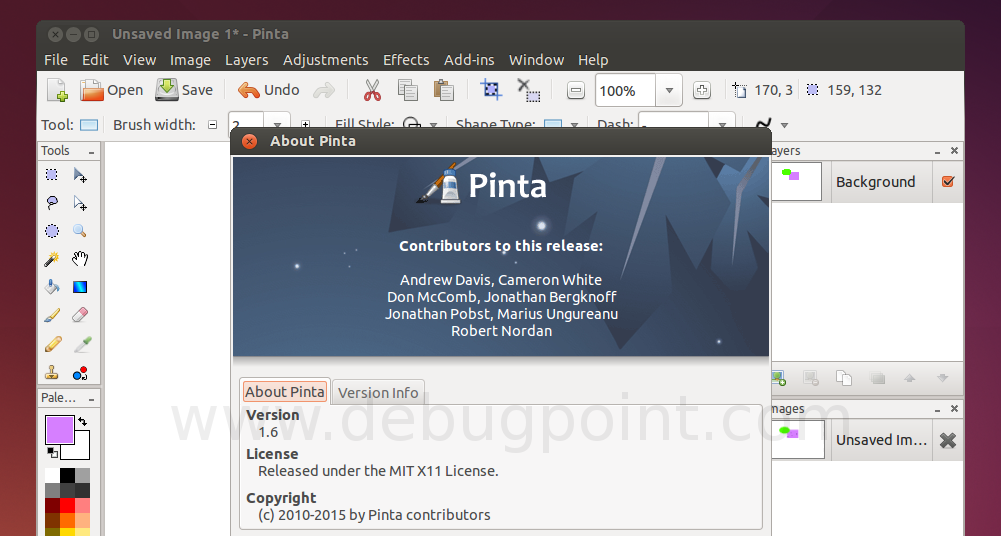Click the Deselect All icon
Viewport: 1001px width, 536px height.
point(529,90)
